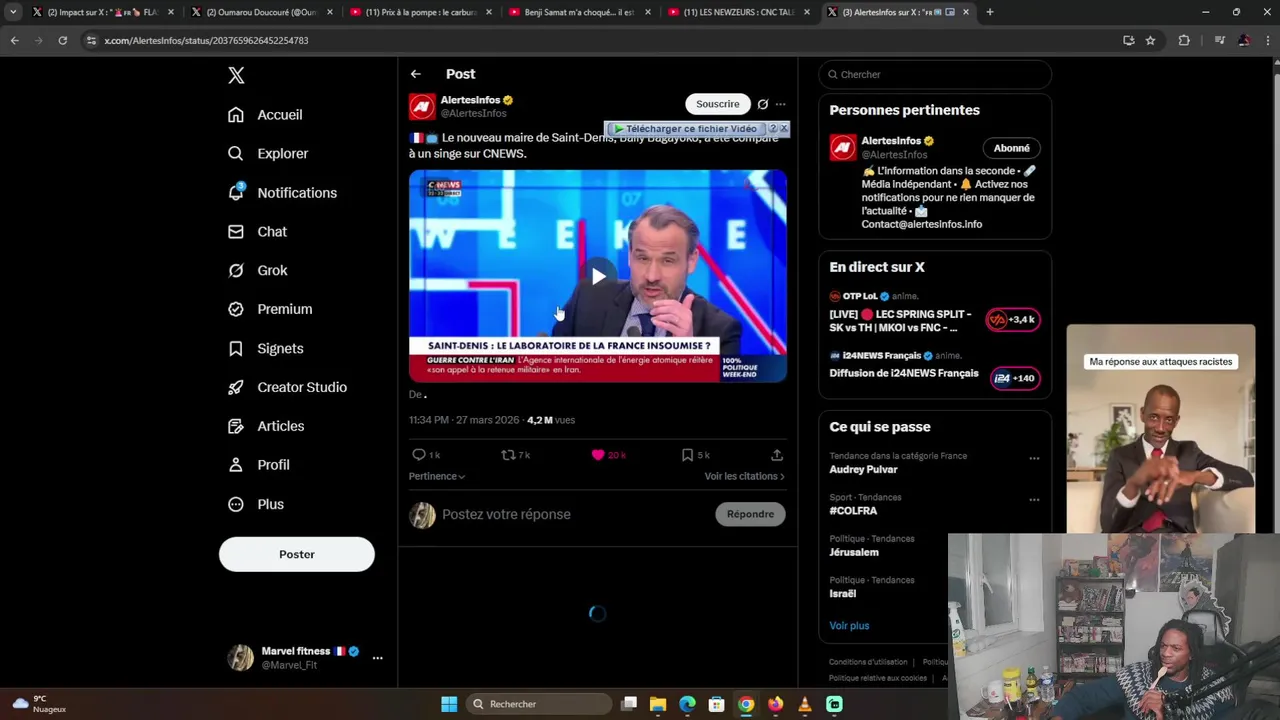1280x720 pixels.
Task: Switch to the Impact sur X tab
Action: (103, 12)
